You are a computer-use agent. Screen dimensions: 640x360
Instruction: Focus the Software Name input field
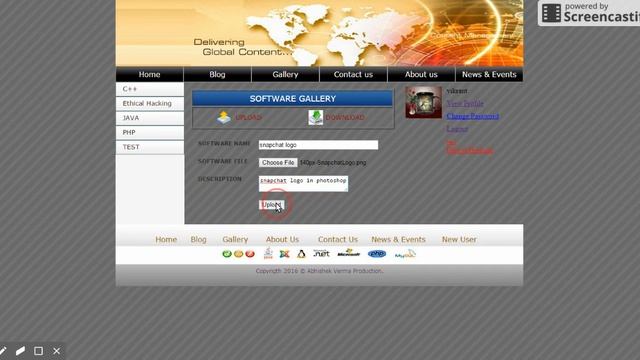318,145
